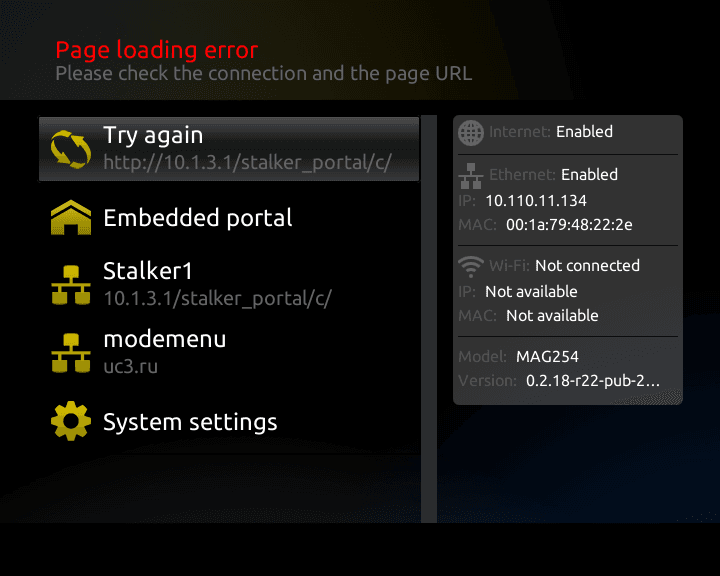The height and width of the screenshot is (576, 720).
Task: Click the System settings gear icon
Action: [x=70, y=422]
